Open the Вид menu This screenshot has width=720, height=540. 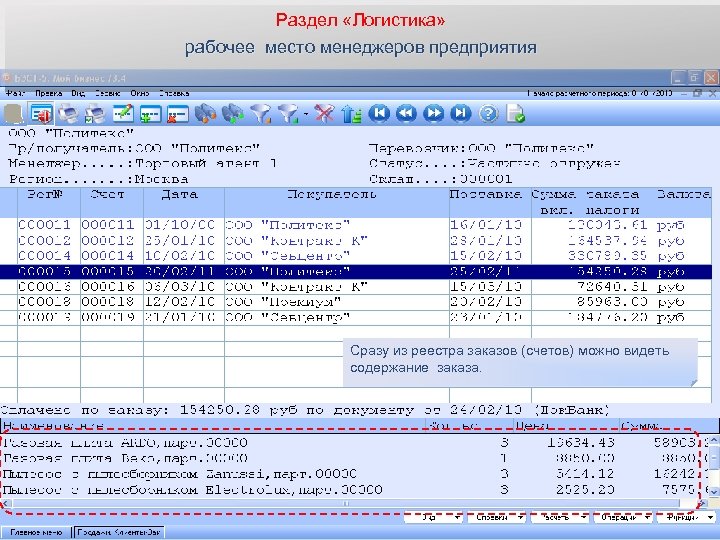(78, 93)
